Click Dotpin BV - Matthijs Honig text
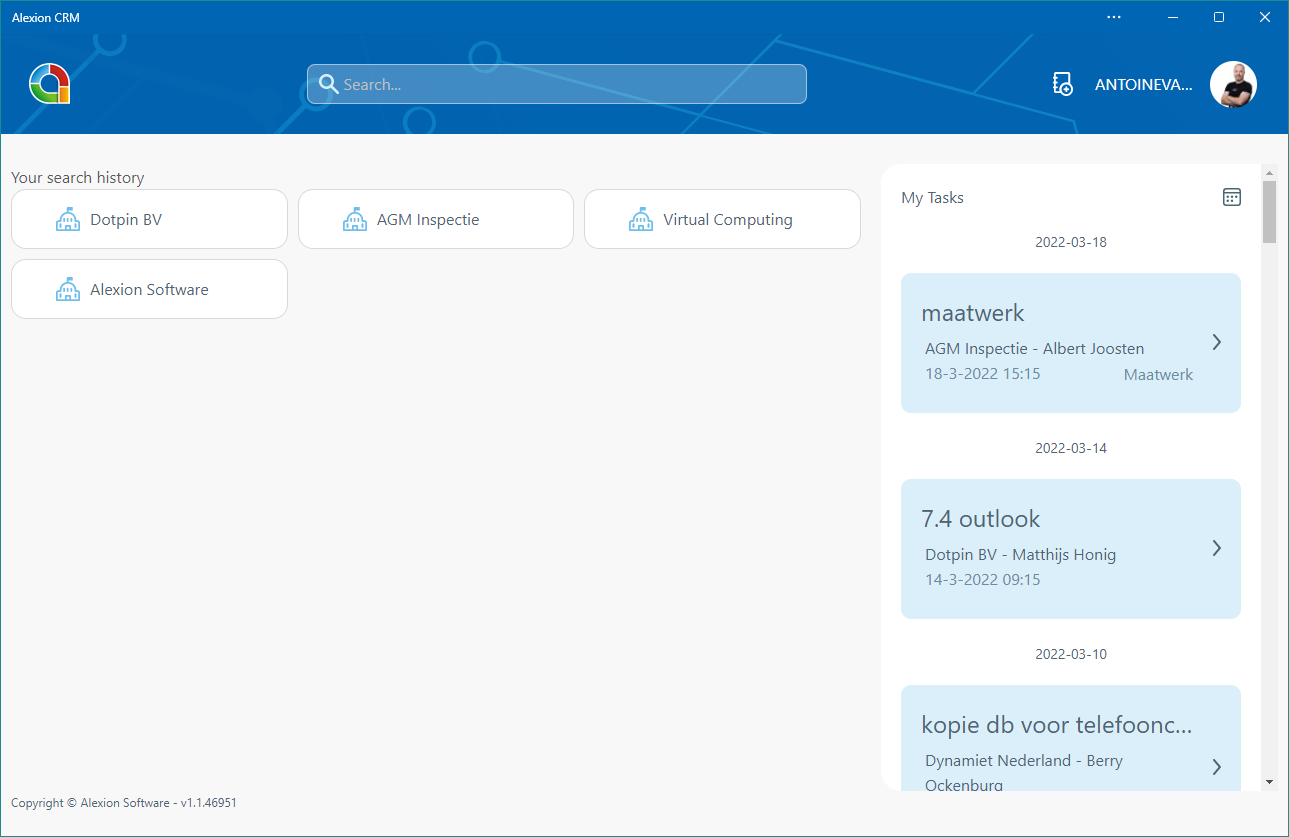 point(1020,555)
